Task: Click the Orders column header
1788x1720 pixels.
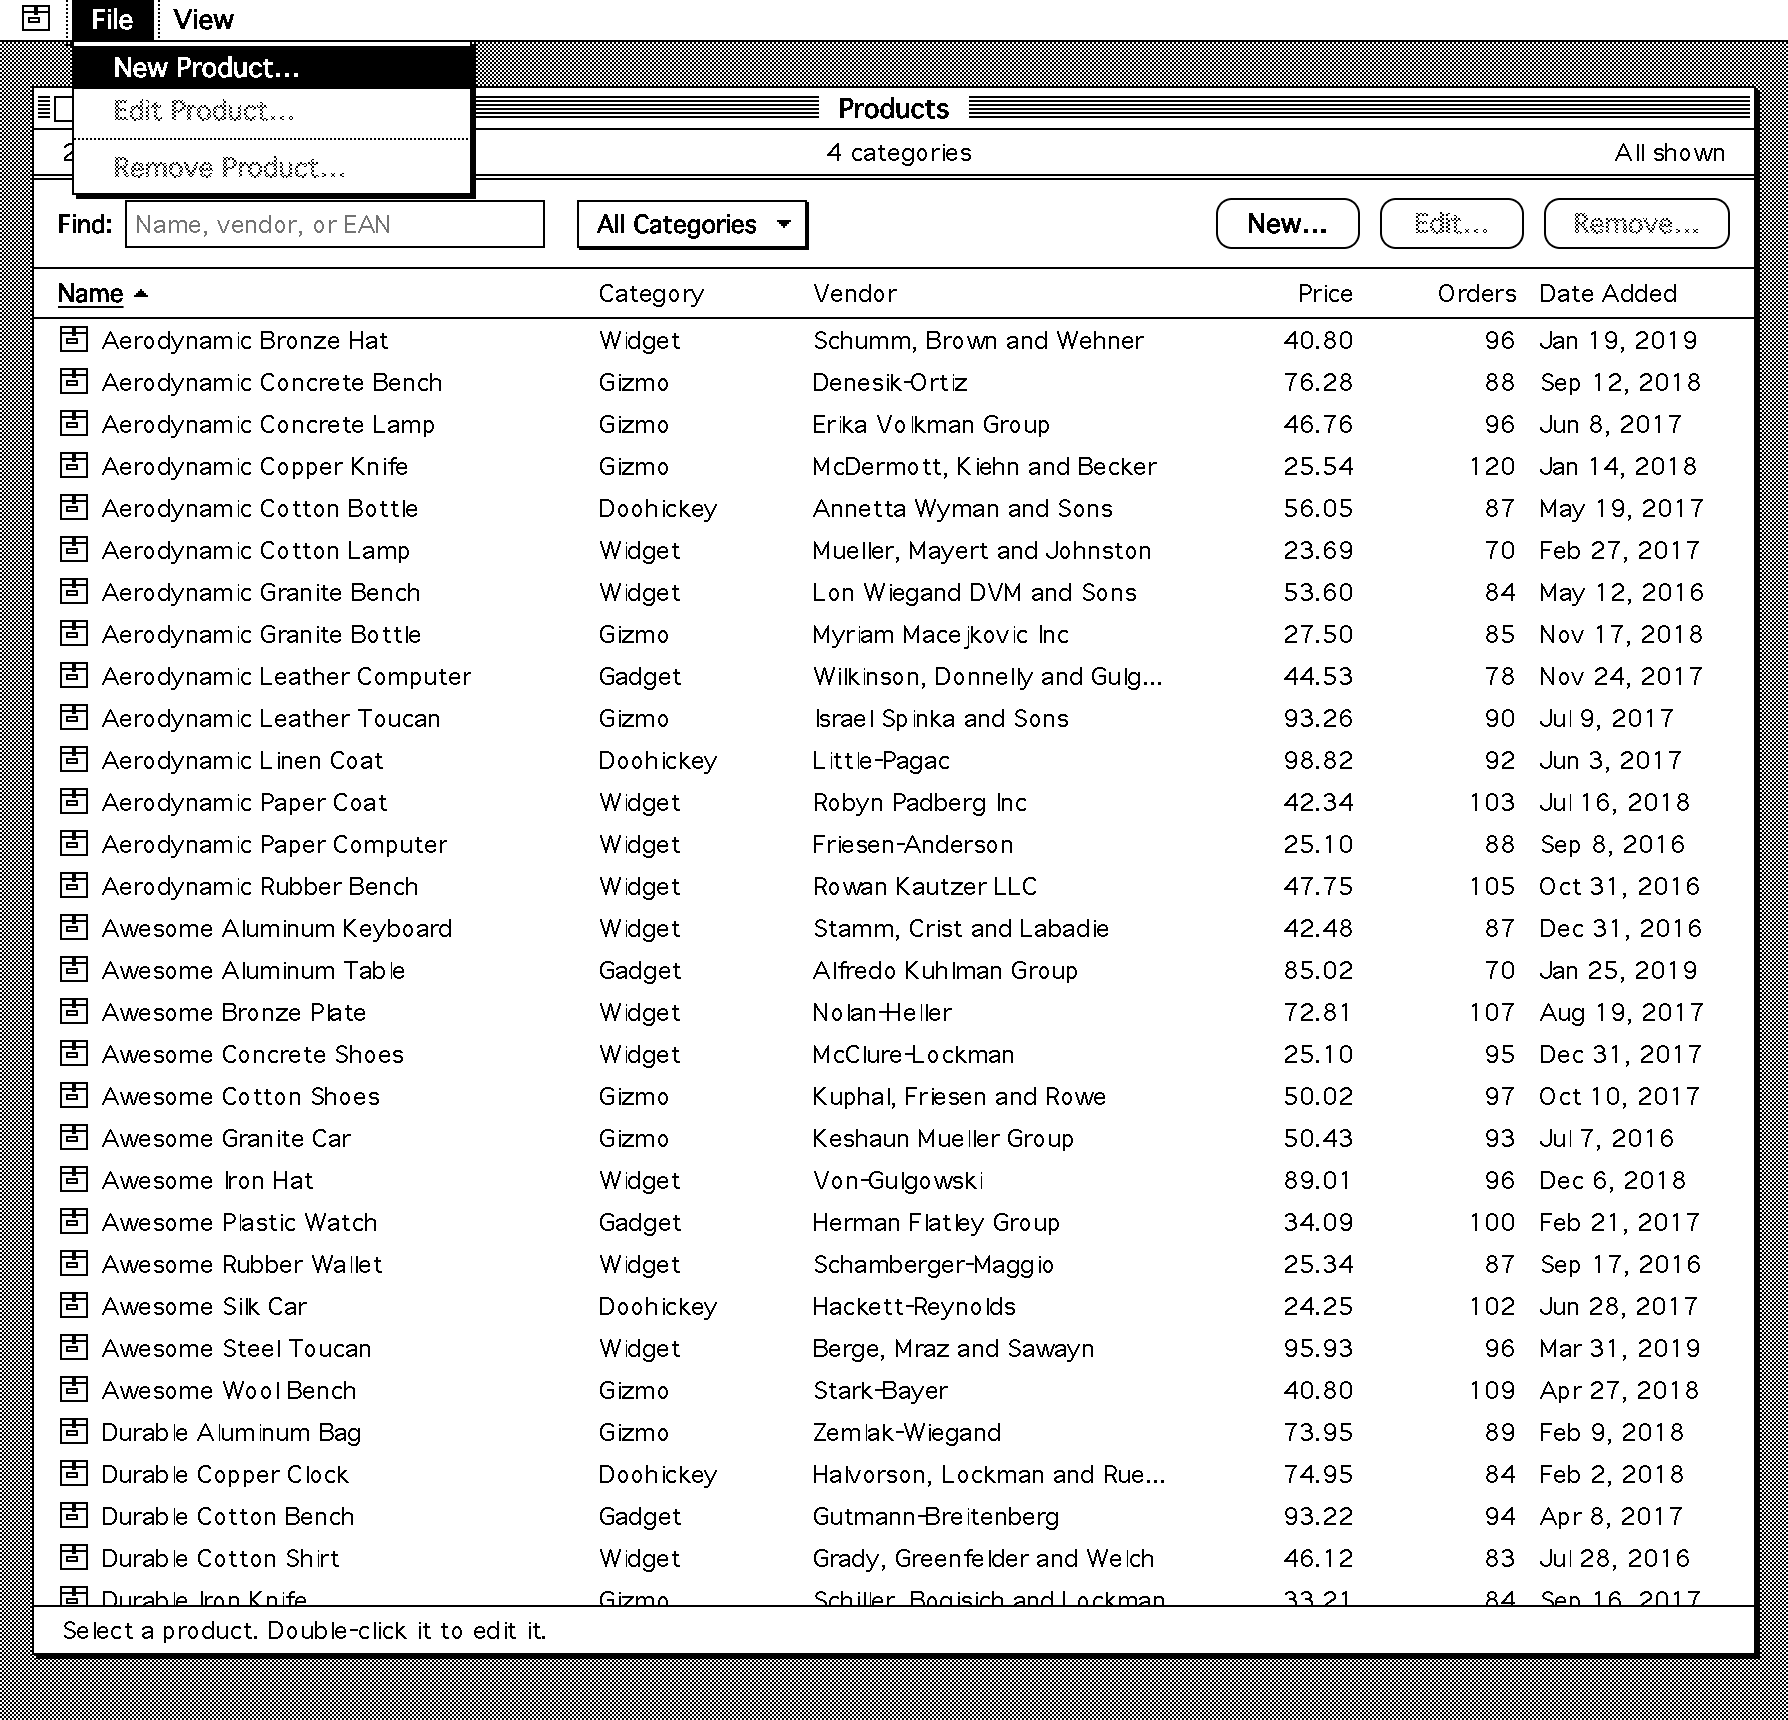Action: [x=1477, y=293]
